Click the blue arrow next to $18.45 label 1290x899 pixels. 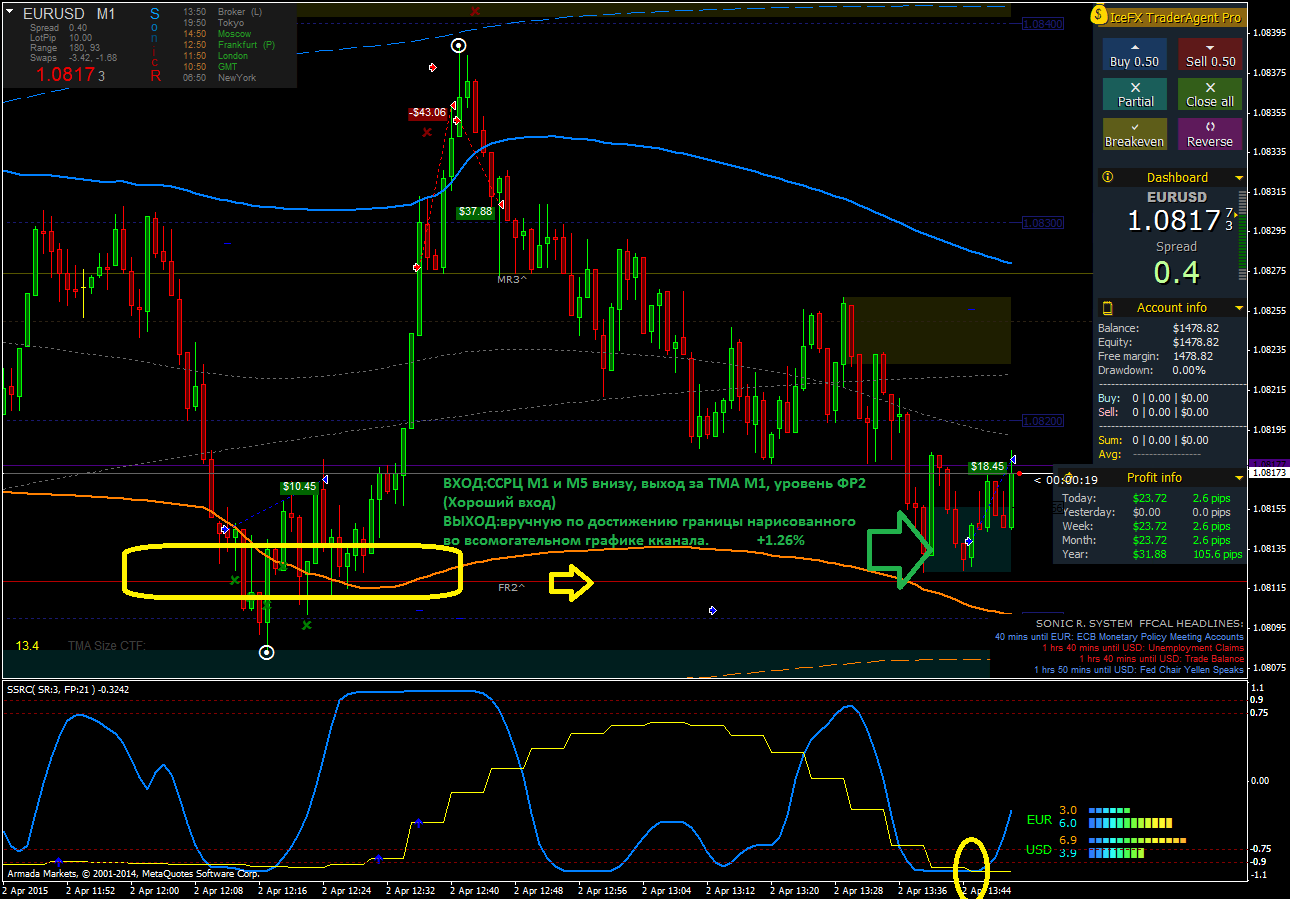click(x=1013, y=459)
